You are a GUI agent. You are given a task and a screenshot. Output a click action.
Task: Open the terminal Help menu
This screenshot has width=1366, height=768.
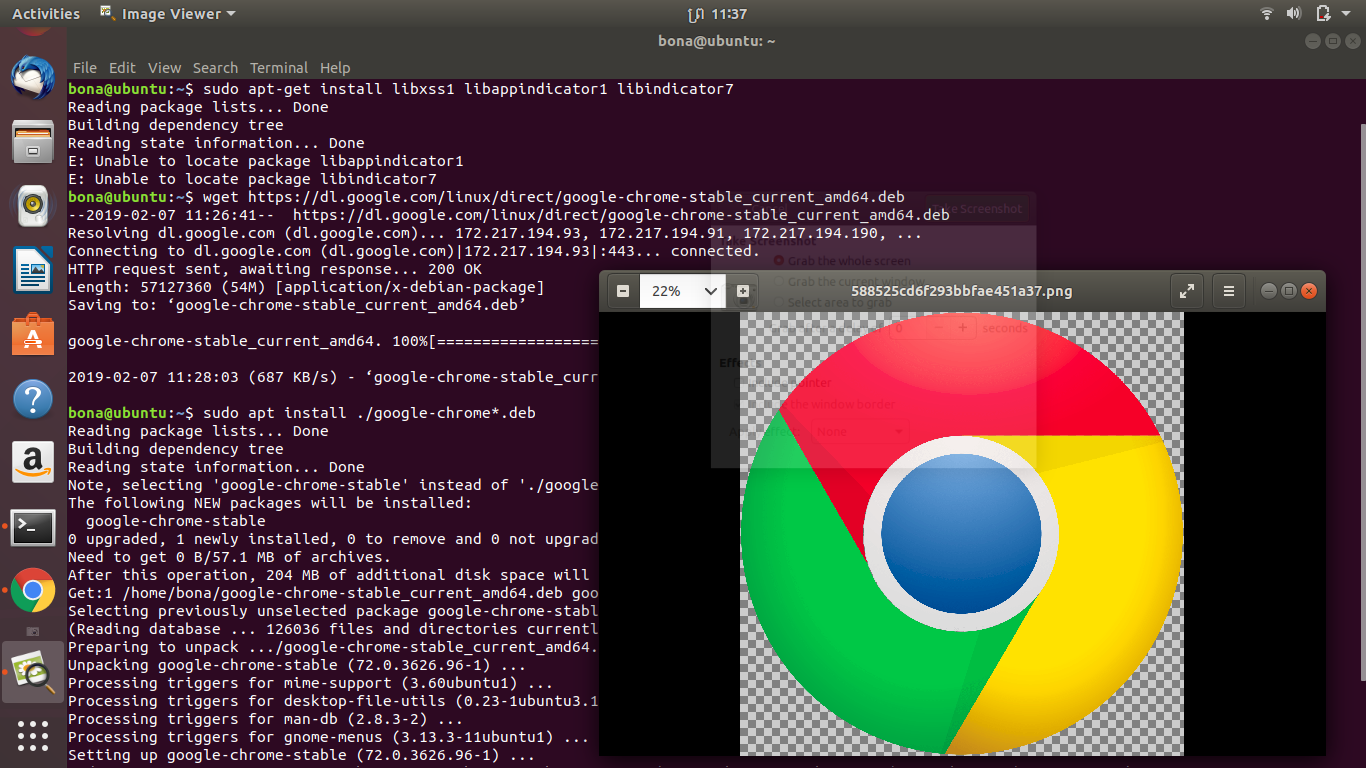[335, 68]
